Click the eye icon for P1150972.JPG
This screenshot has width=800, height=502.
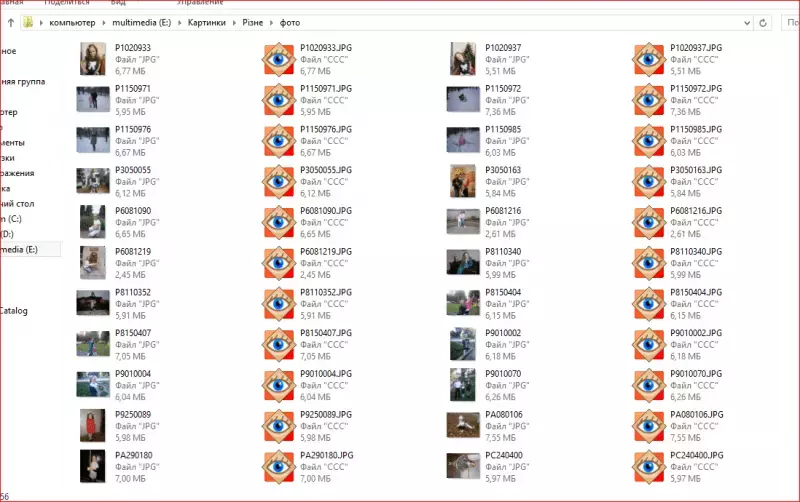649,100
